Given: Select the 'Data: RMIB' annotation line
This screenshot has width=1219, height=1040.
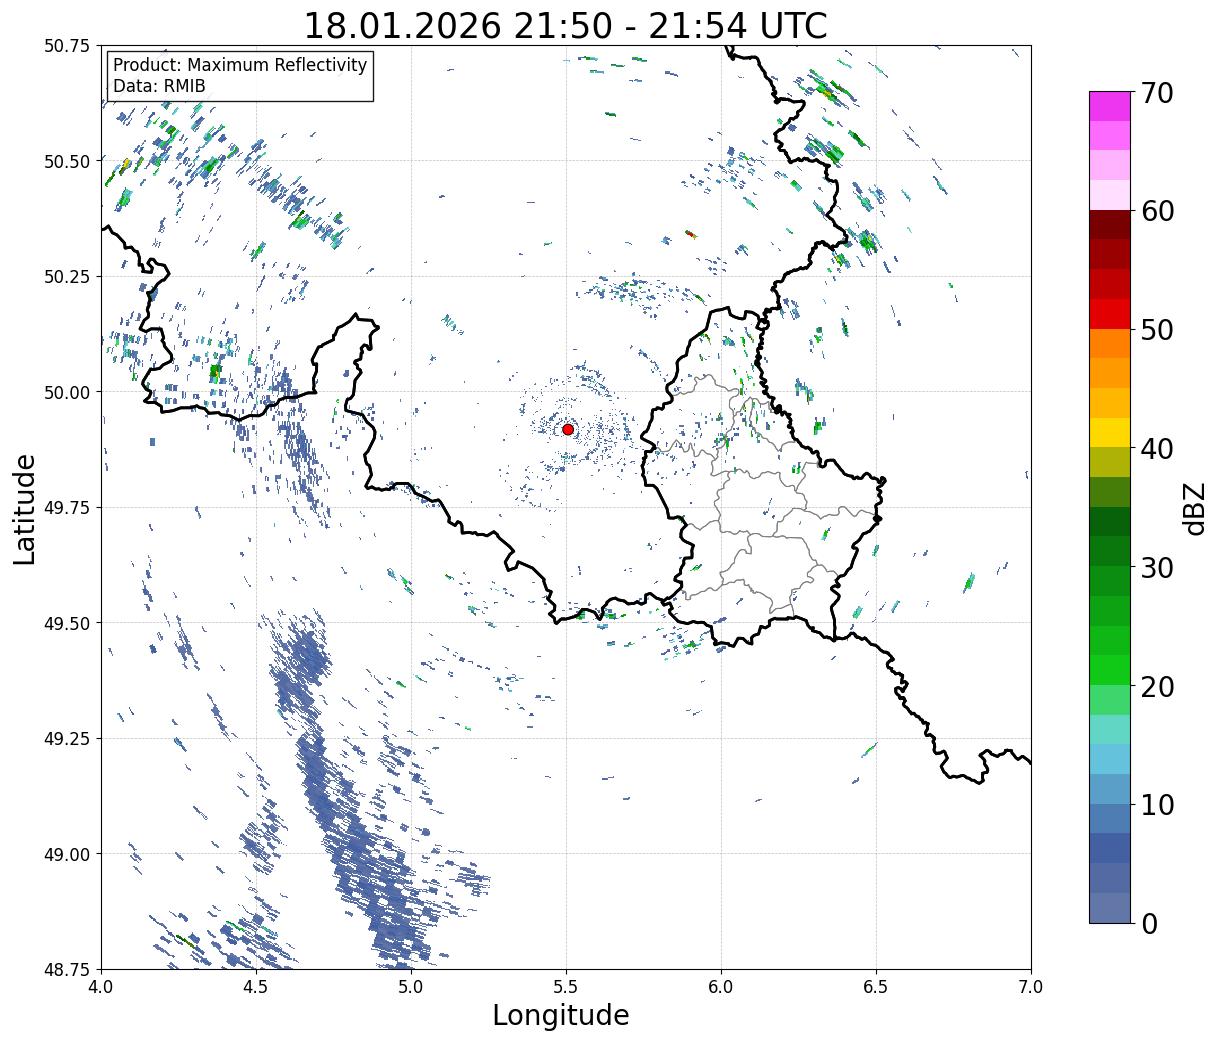Looking at the screenshot, I should pos(159,86).
